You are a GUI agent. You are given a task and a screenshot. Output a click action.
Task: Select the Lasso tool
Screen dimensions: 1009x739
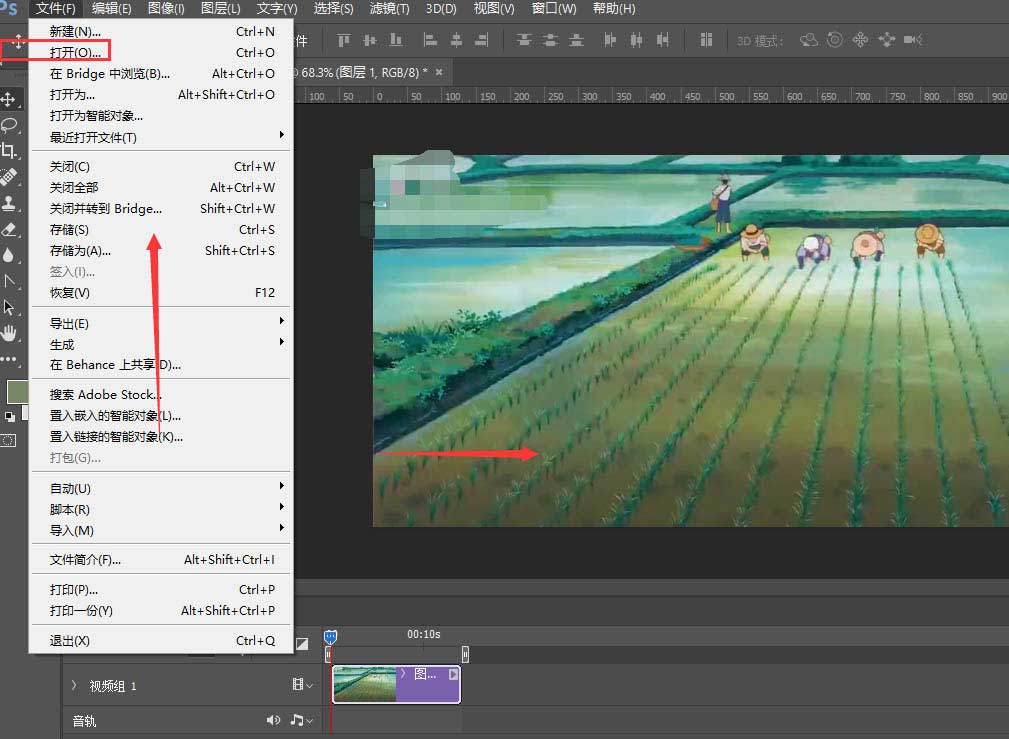(8, 125)
